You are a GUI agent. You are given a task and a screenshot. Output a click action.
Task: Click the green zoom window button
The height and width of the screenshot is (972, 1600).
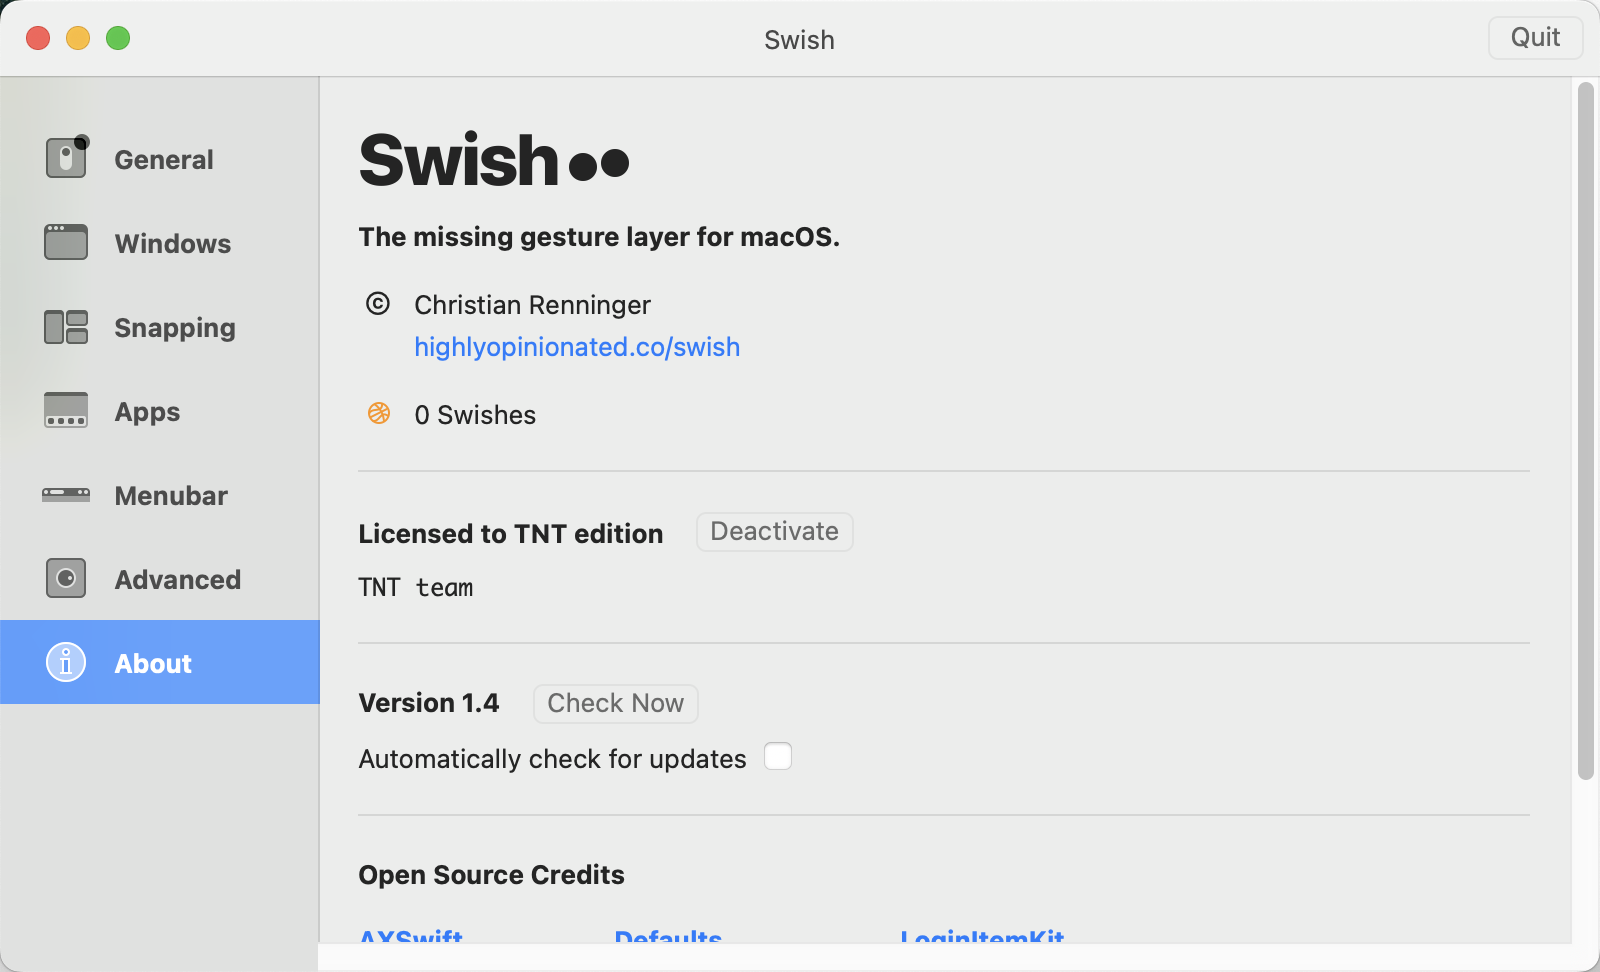118,38
